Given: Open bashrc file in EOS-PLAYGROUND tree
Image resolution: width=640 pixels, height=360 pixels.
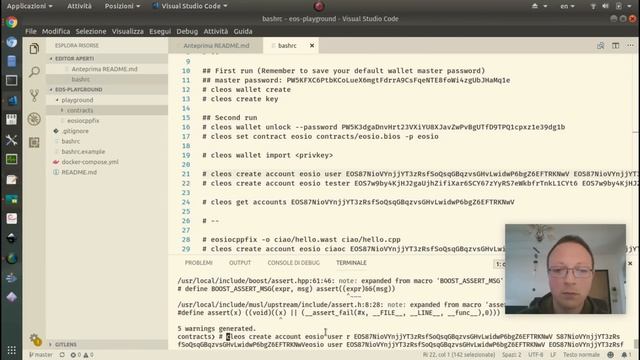Looking at the screenshot, I should [x=71, y=141].
